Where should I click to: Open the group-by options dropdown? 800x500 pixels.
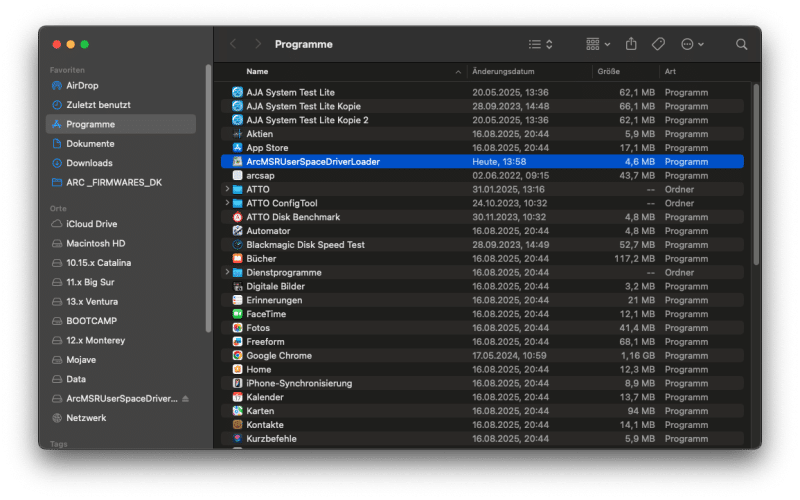[x=598, y=44]
